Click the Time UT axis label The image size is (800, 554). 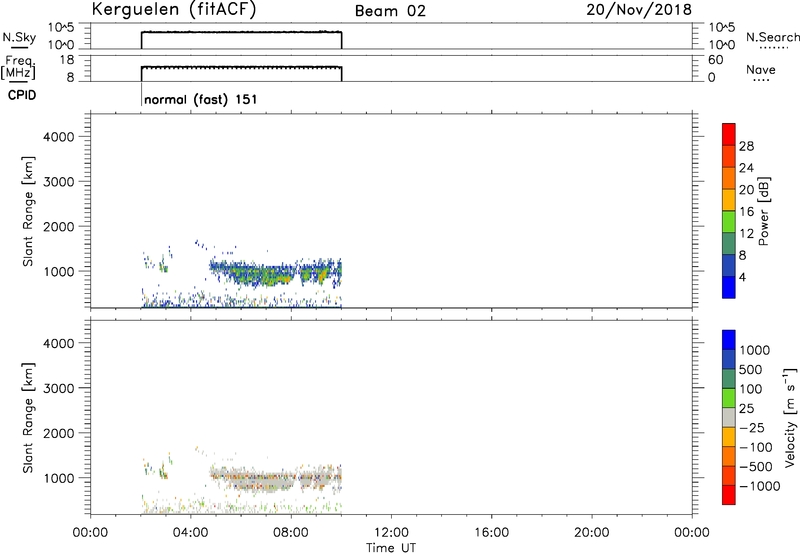pyautogui.click(x=391, y=548)
